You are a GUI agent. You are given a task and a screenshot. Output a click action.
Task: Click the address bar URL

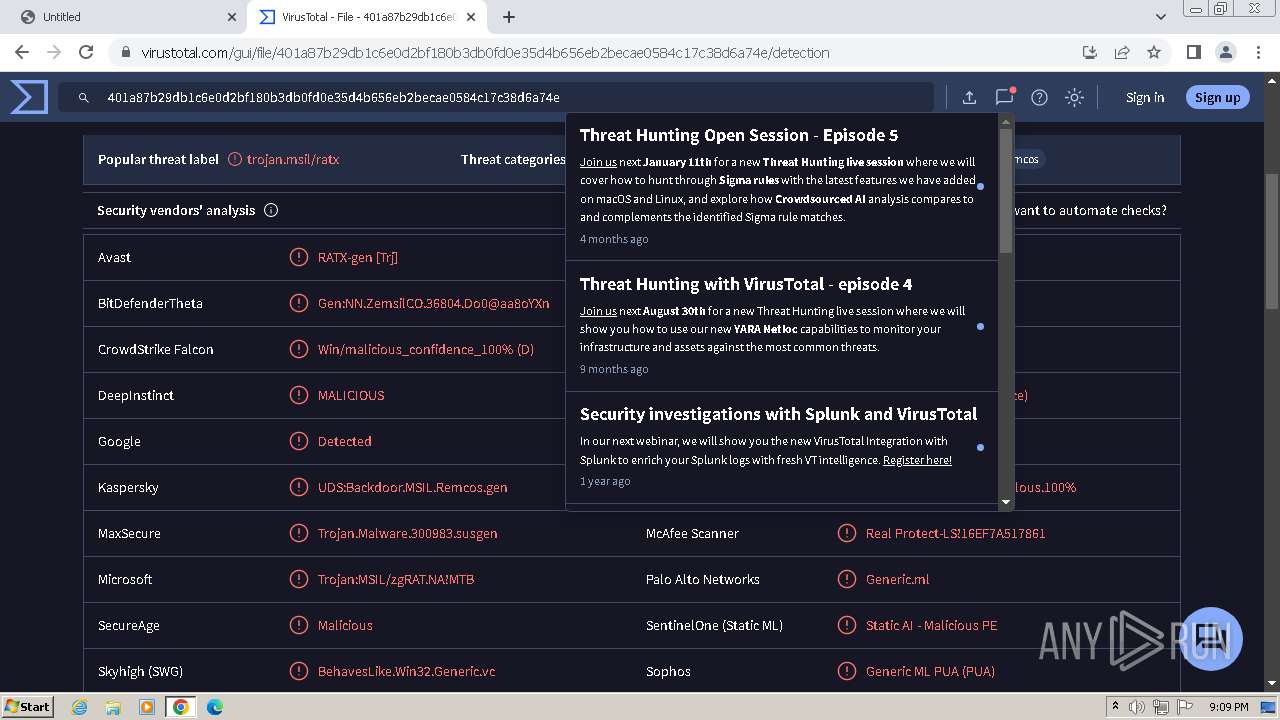coord(485,53)
